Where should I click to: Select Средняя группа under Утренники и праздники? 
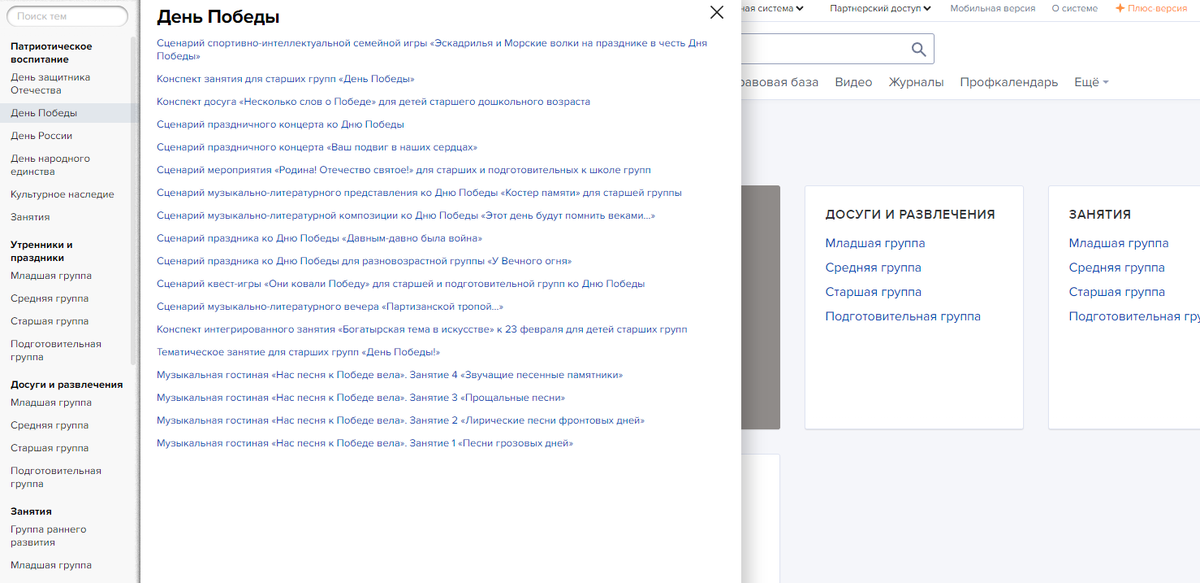49,298
